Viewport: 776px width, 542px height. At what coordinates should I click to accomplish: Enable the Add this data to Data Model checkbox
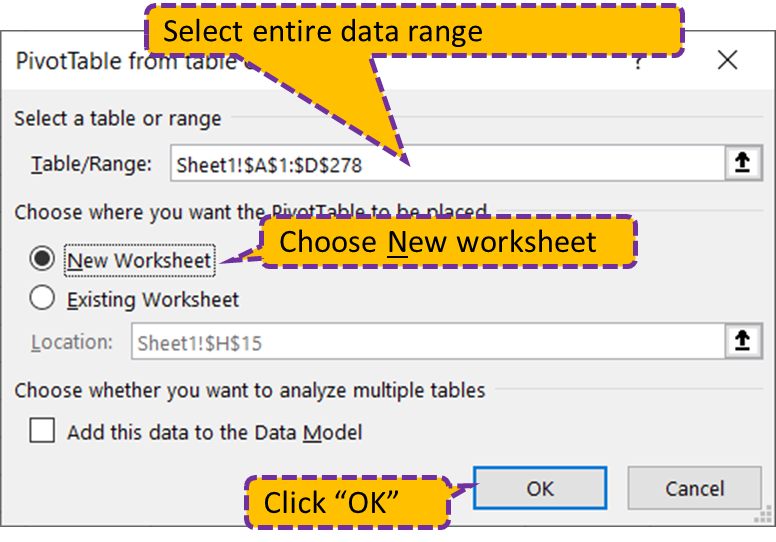click(42, 431)
